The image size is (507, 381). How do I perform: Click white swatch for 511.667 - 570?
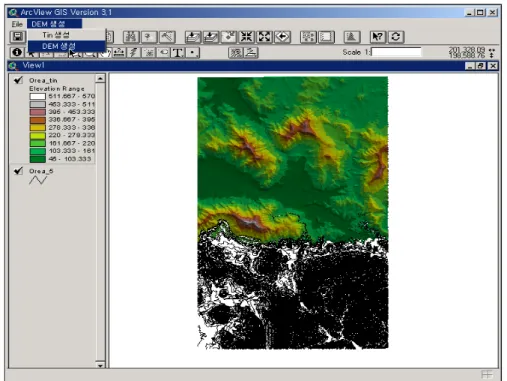[x=37, y=96]
